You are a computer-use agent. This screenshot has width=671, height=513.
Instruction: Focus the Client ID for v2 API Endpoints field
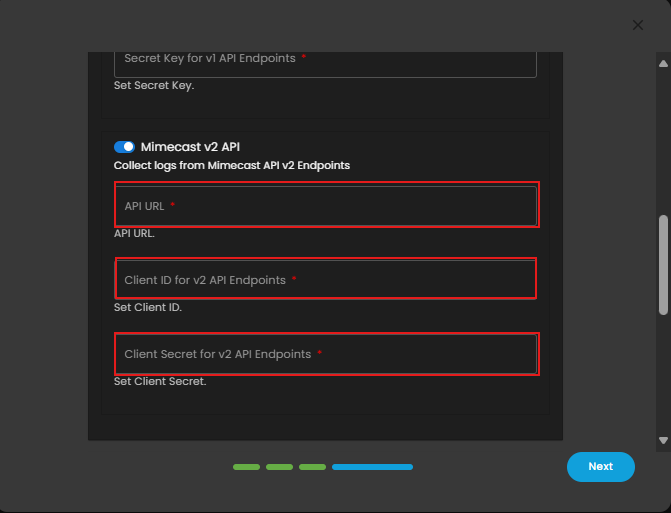click(325, 280)
